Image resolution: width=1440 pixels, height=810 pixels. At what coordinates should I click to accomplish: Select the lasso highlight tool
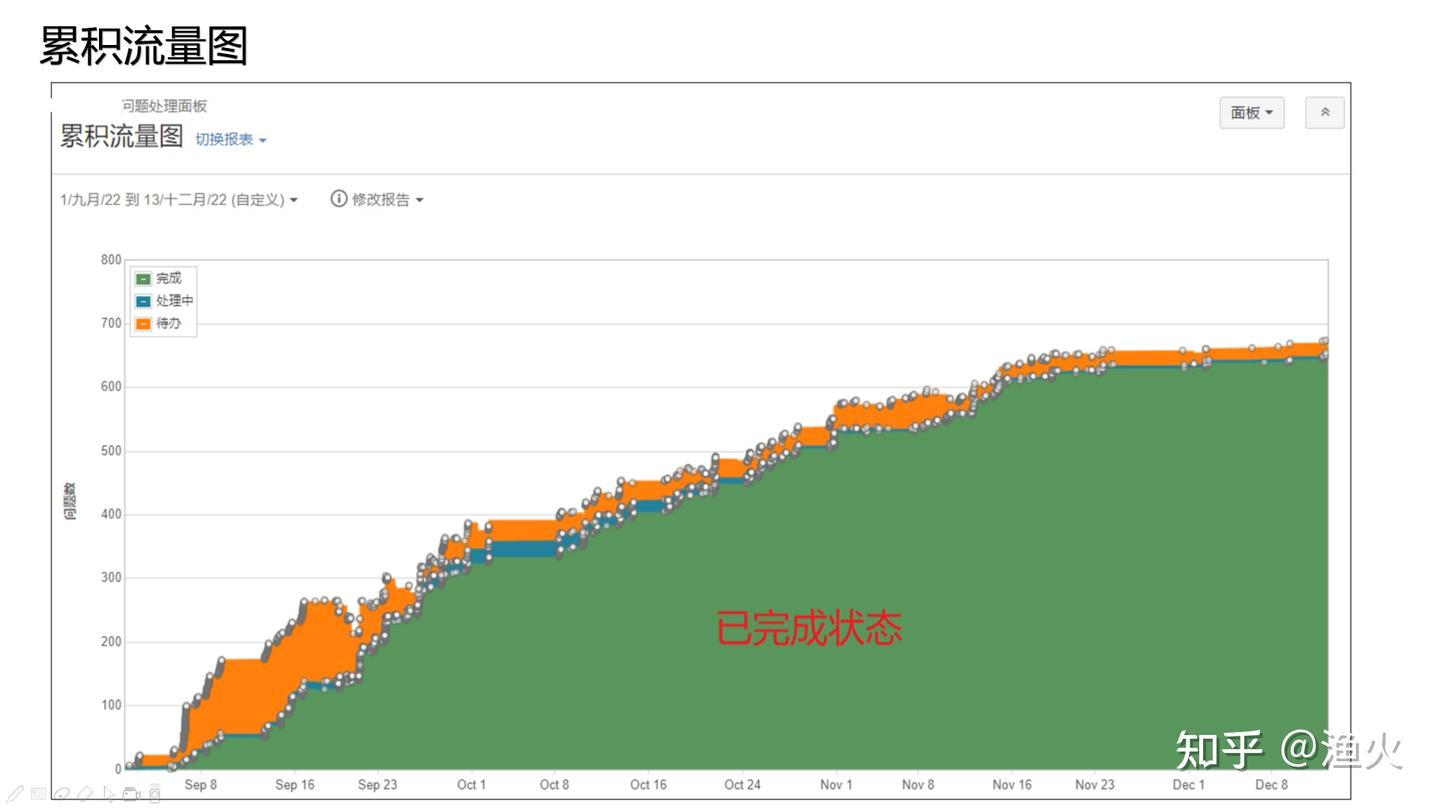pos(61,794)
